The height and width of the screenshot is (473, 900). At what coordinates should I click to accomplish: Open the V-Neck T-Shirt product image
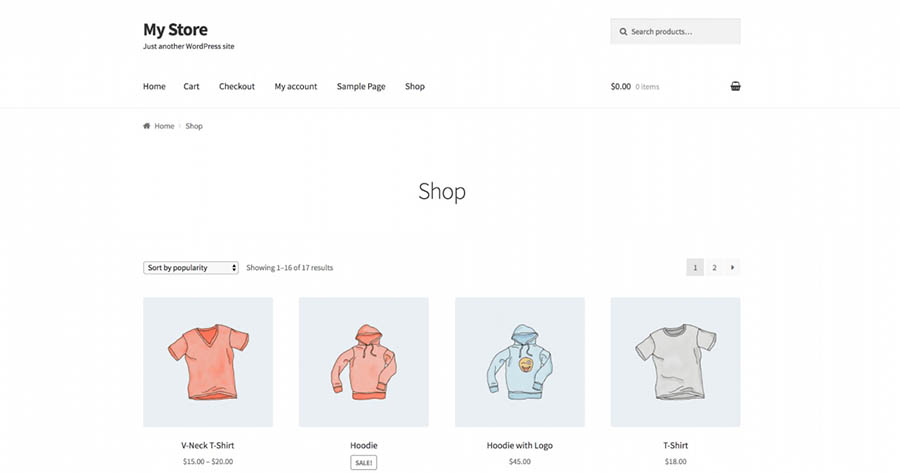pyautogui.click(x=208, y=362)
